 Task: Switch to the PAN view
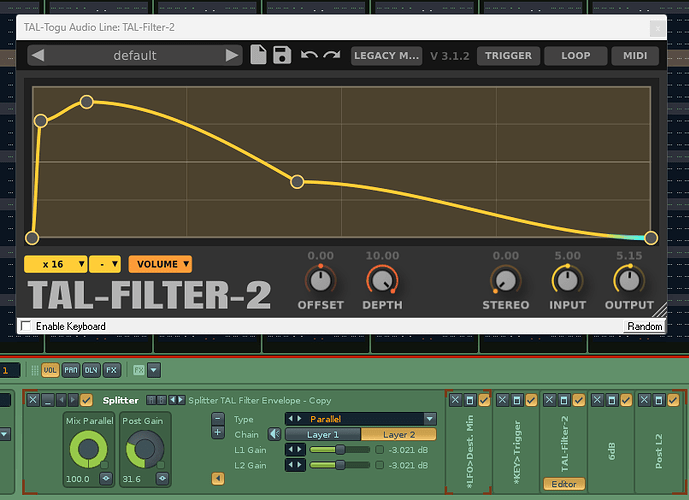pos(71,370)
